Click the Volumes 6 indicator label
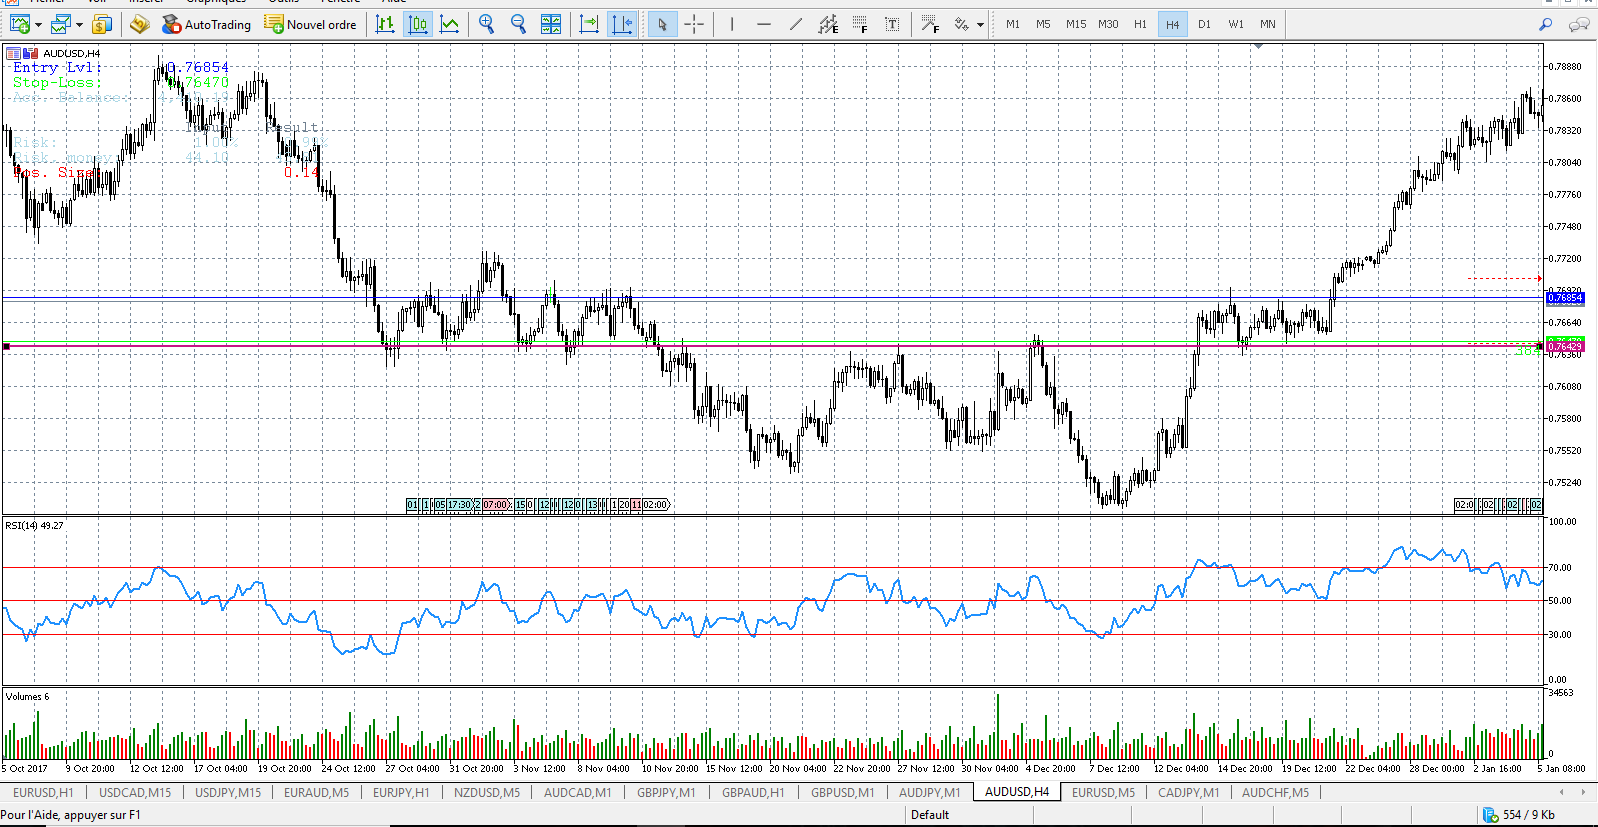The height and width of the screenshot is (827, 1598). point(27,696)
